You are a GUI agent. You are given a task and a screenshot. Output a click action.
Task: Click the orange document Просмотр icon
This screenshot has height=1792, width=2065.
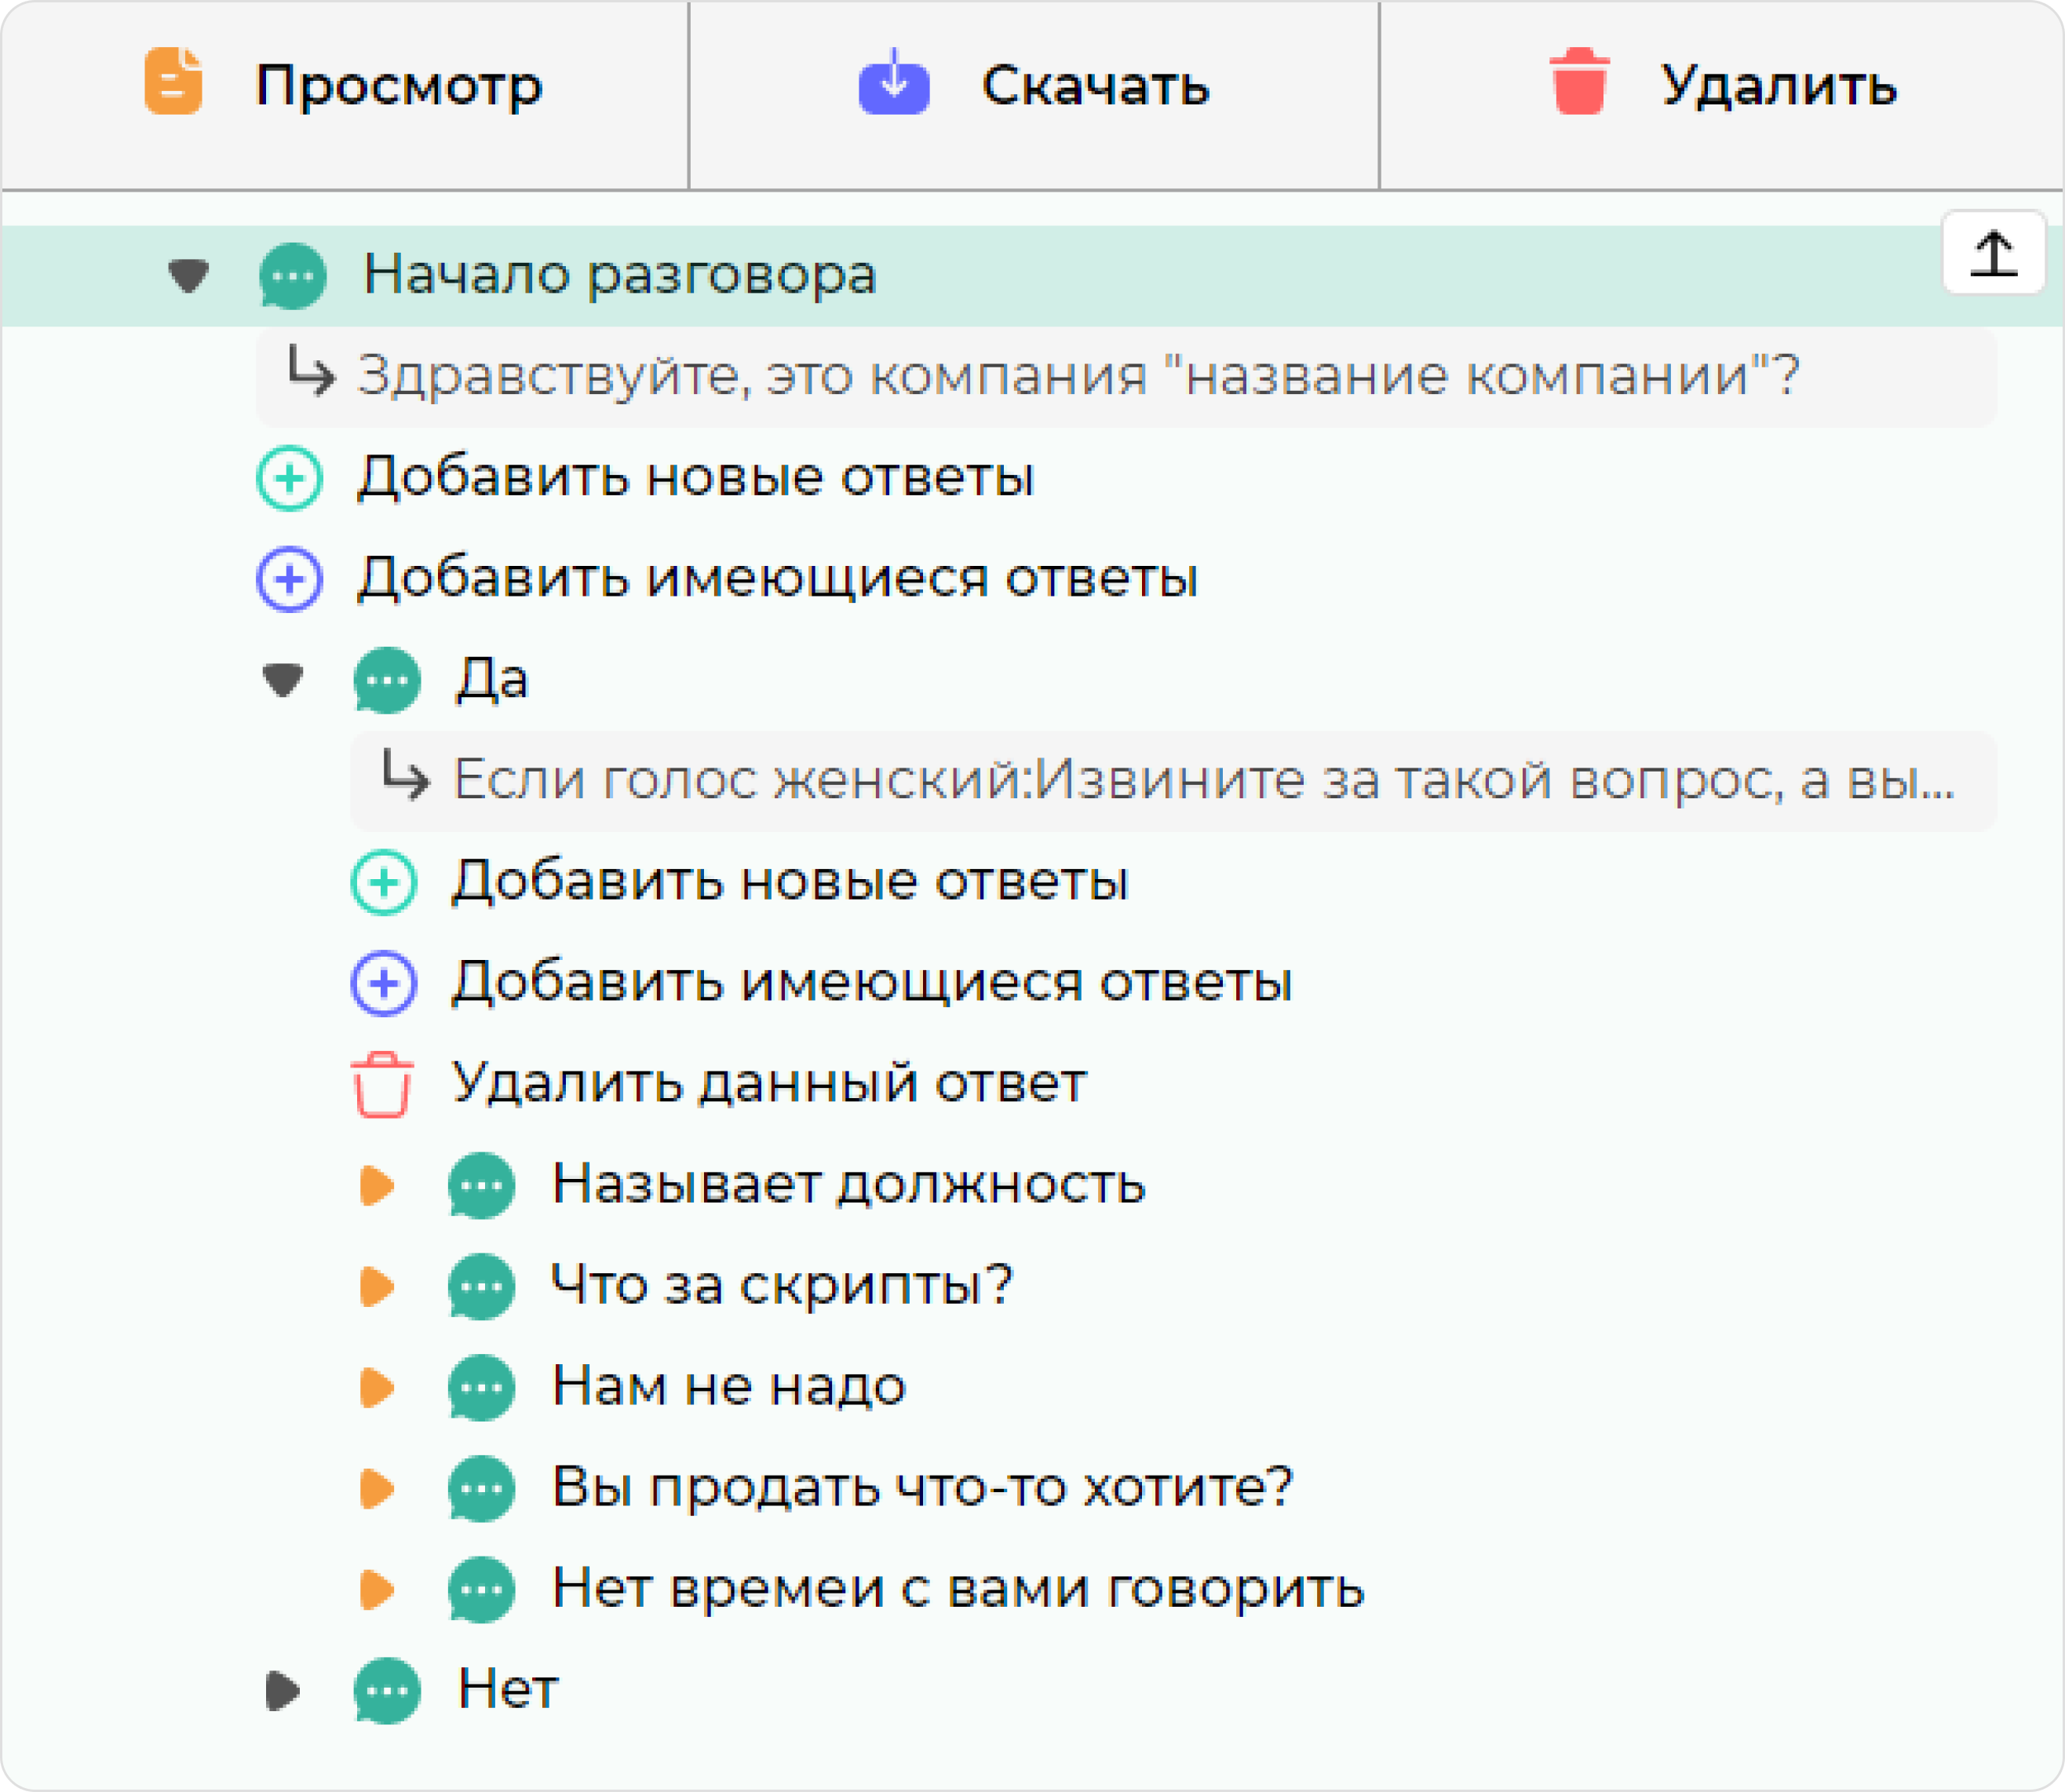[173, 82]
